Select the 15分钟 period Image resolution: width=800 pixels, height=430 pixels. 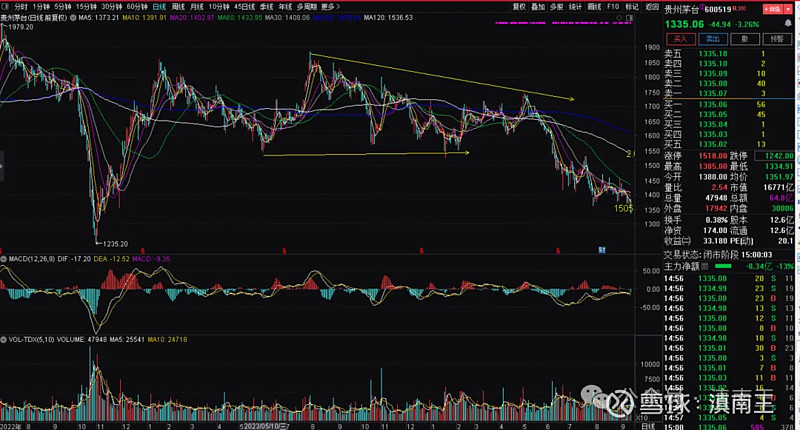click(86, 7)
